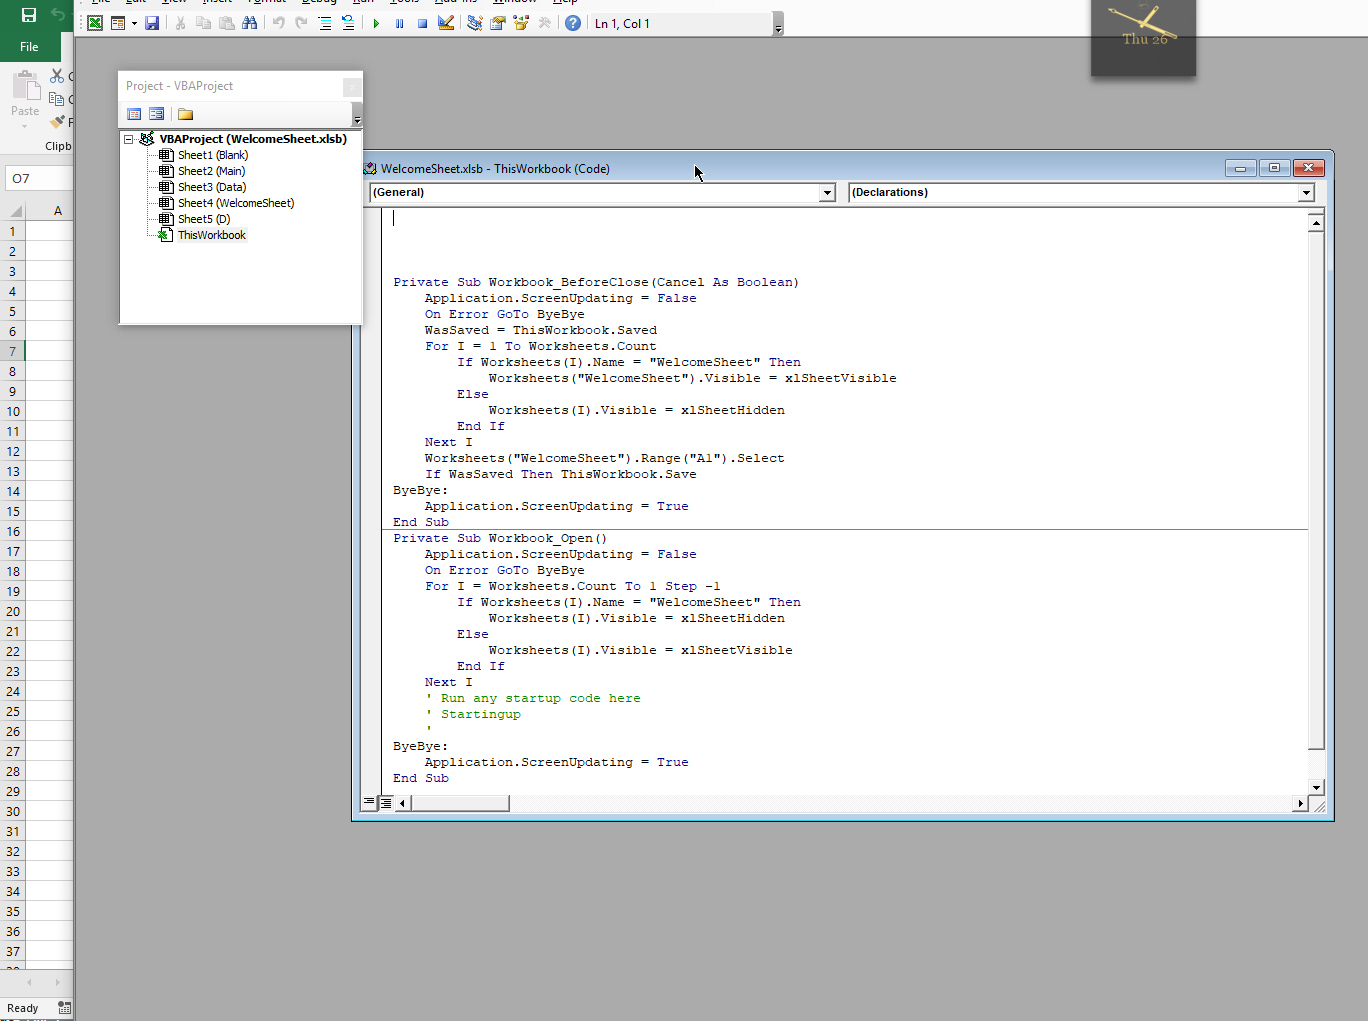Save the workbook from the VBA toolbar
This screenshot has width=1368, height=1021.
pyautogui.click(x=152, y=23)
